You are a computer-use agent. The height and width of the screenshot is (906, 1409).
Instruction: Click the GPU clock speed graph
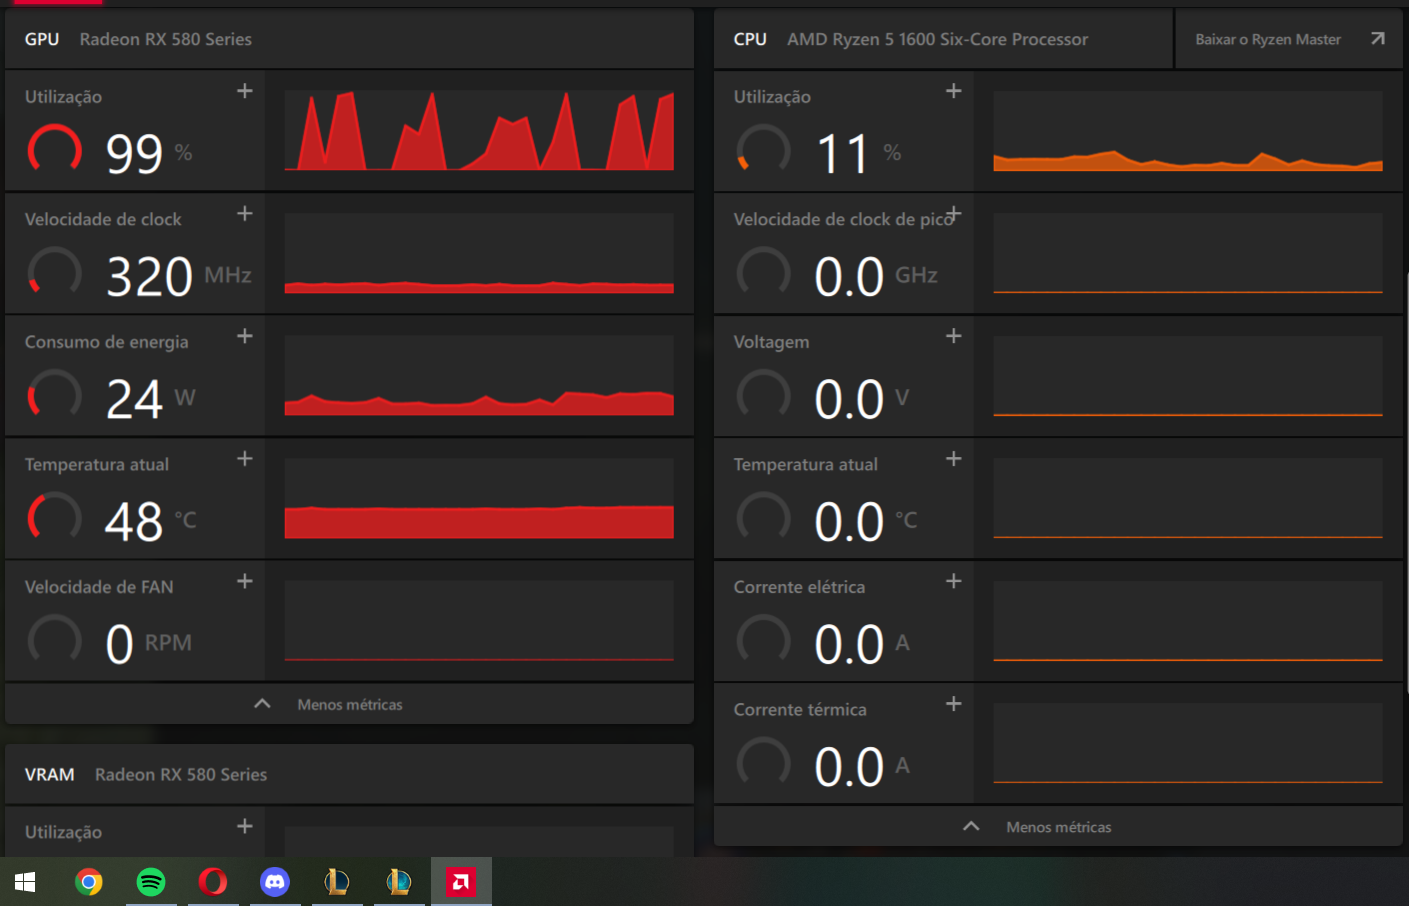[x=479, y=253]
